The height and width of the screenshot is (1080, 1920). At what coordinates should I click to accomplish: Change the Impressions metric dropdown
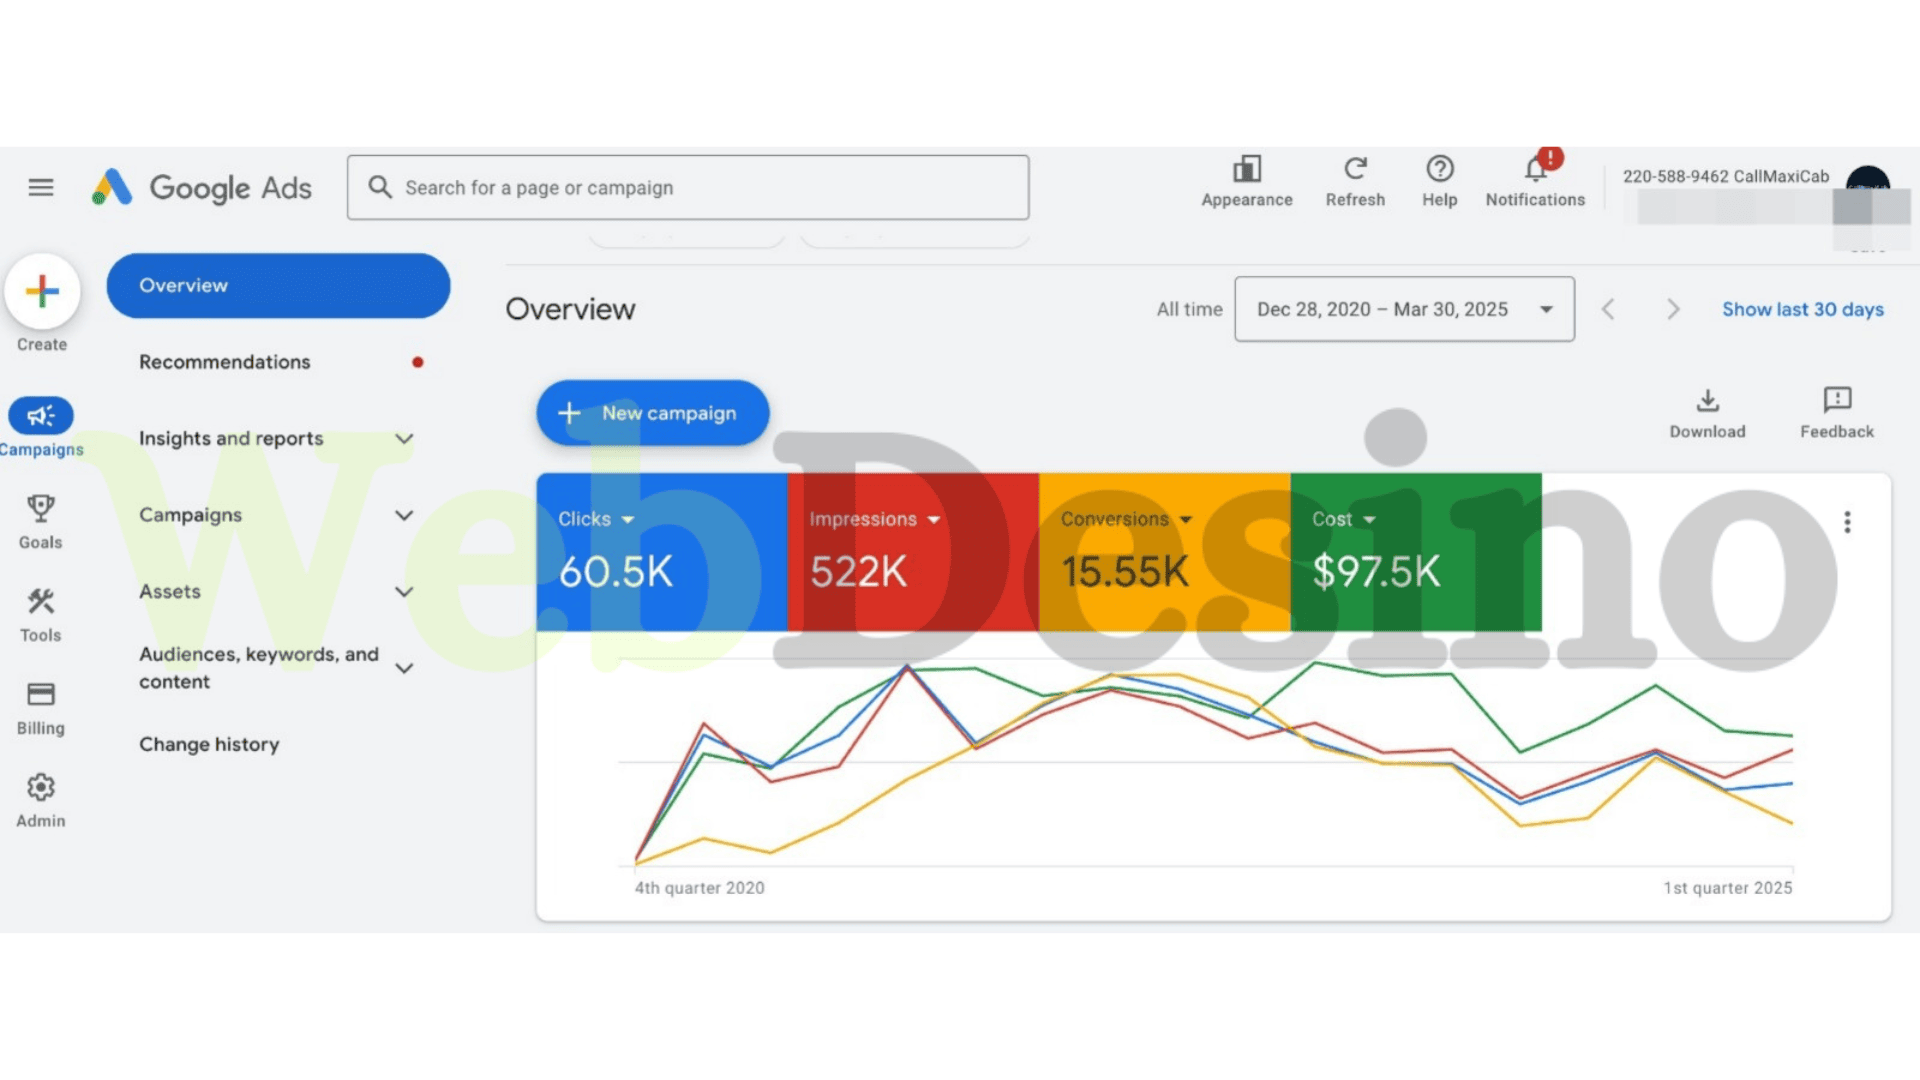pos(874,519)
